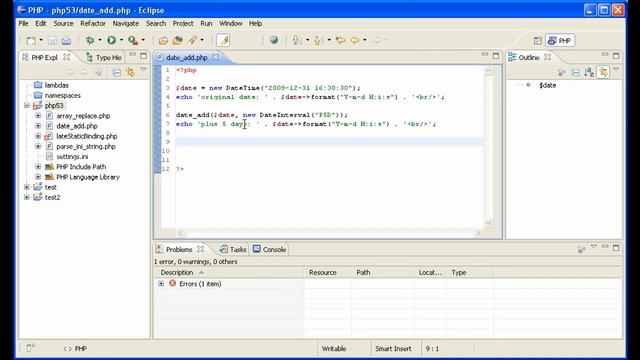The image size is (640, 360).
Task: Select the namespaces project folder
Action: [x=57, y=95]
